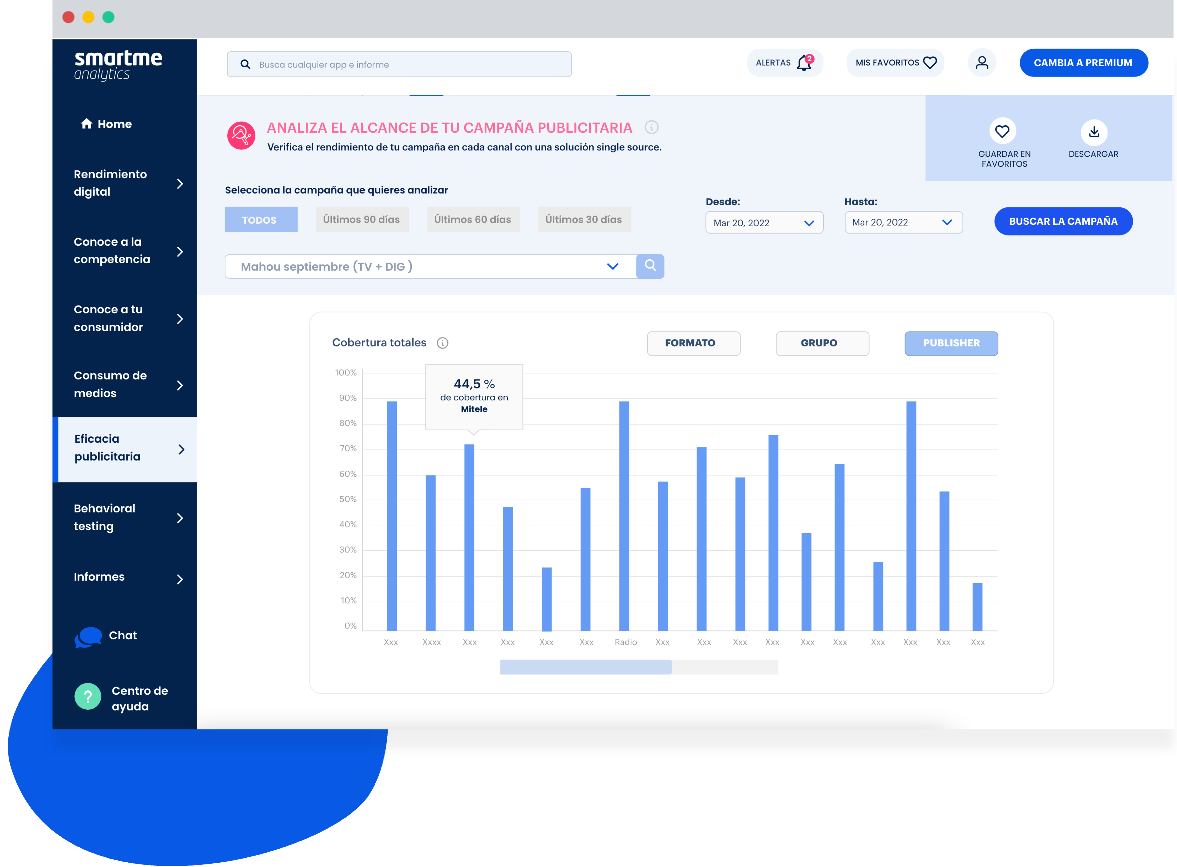Open the Chat bubble icon

tap(89, 637)
